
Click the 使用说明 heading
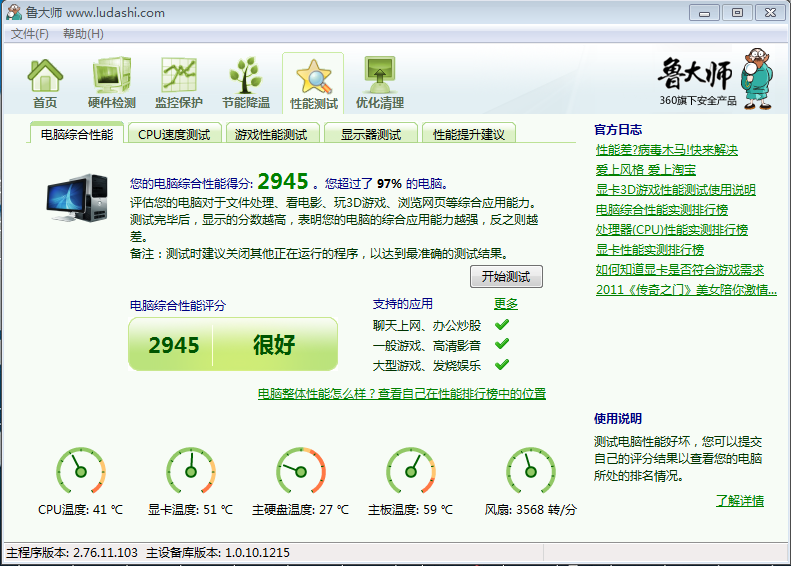(x=618, y=419)
